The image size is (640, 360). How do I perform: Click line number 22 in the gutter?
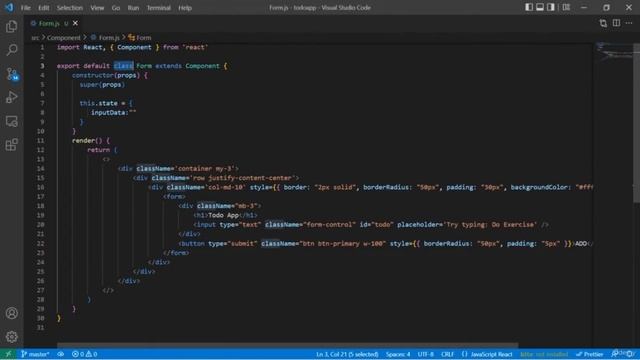point(40,244)
